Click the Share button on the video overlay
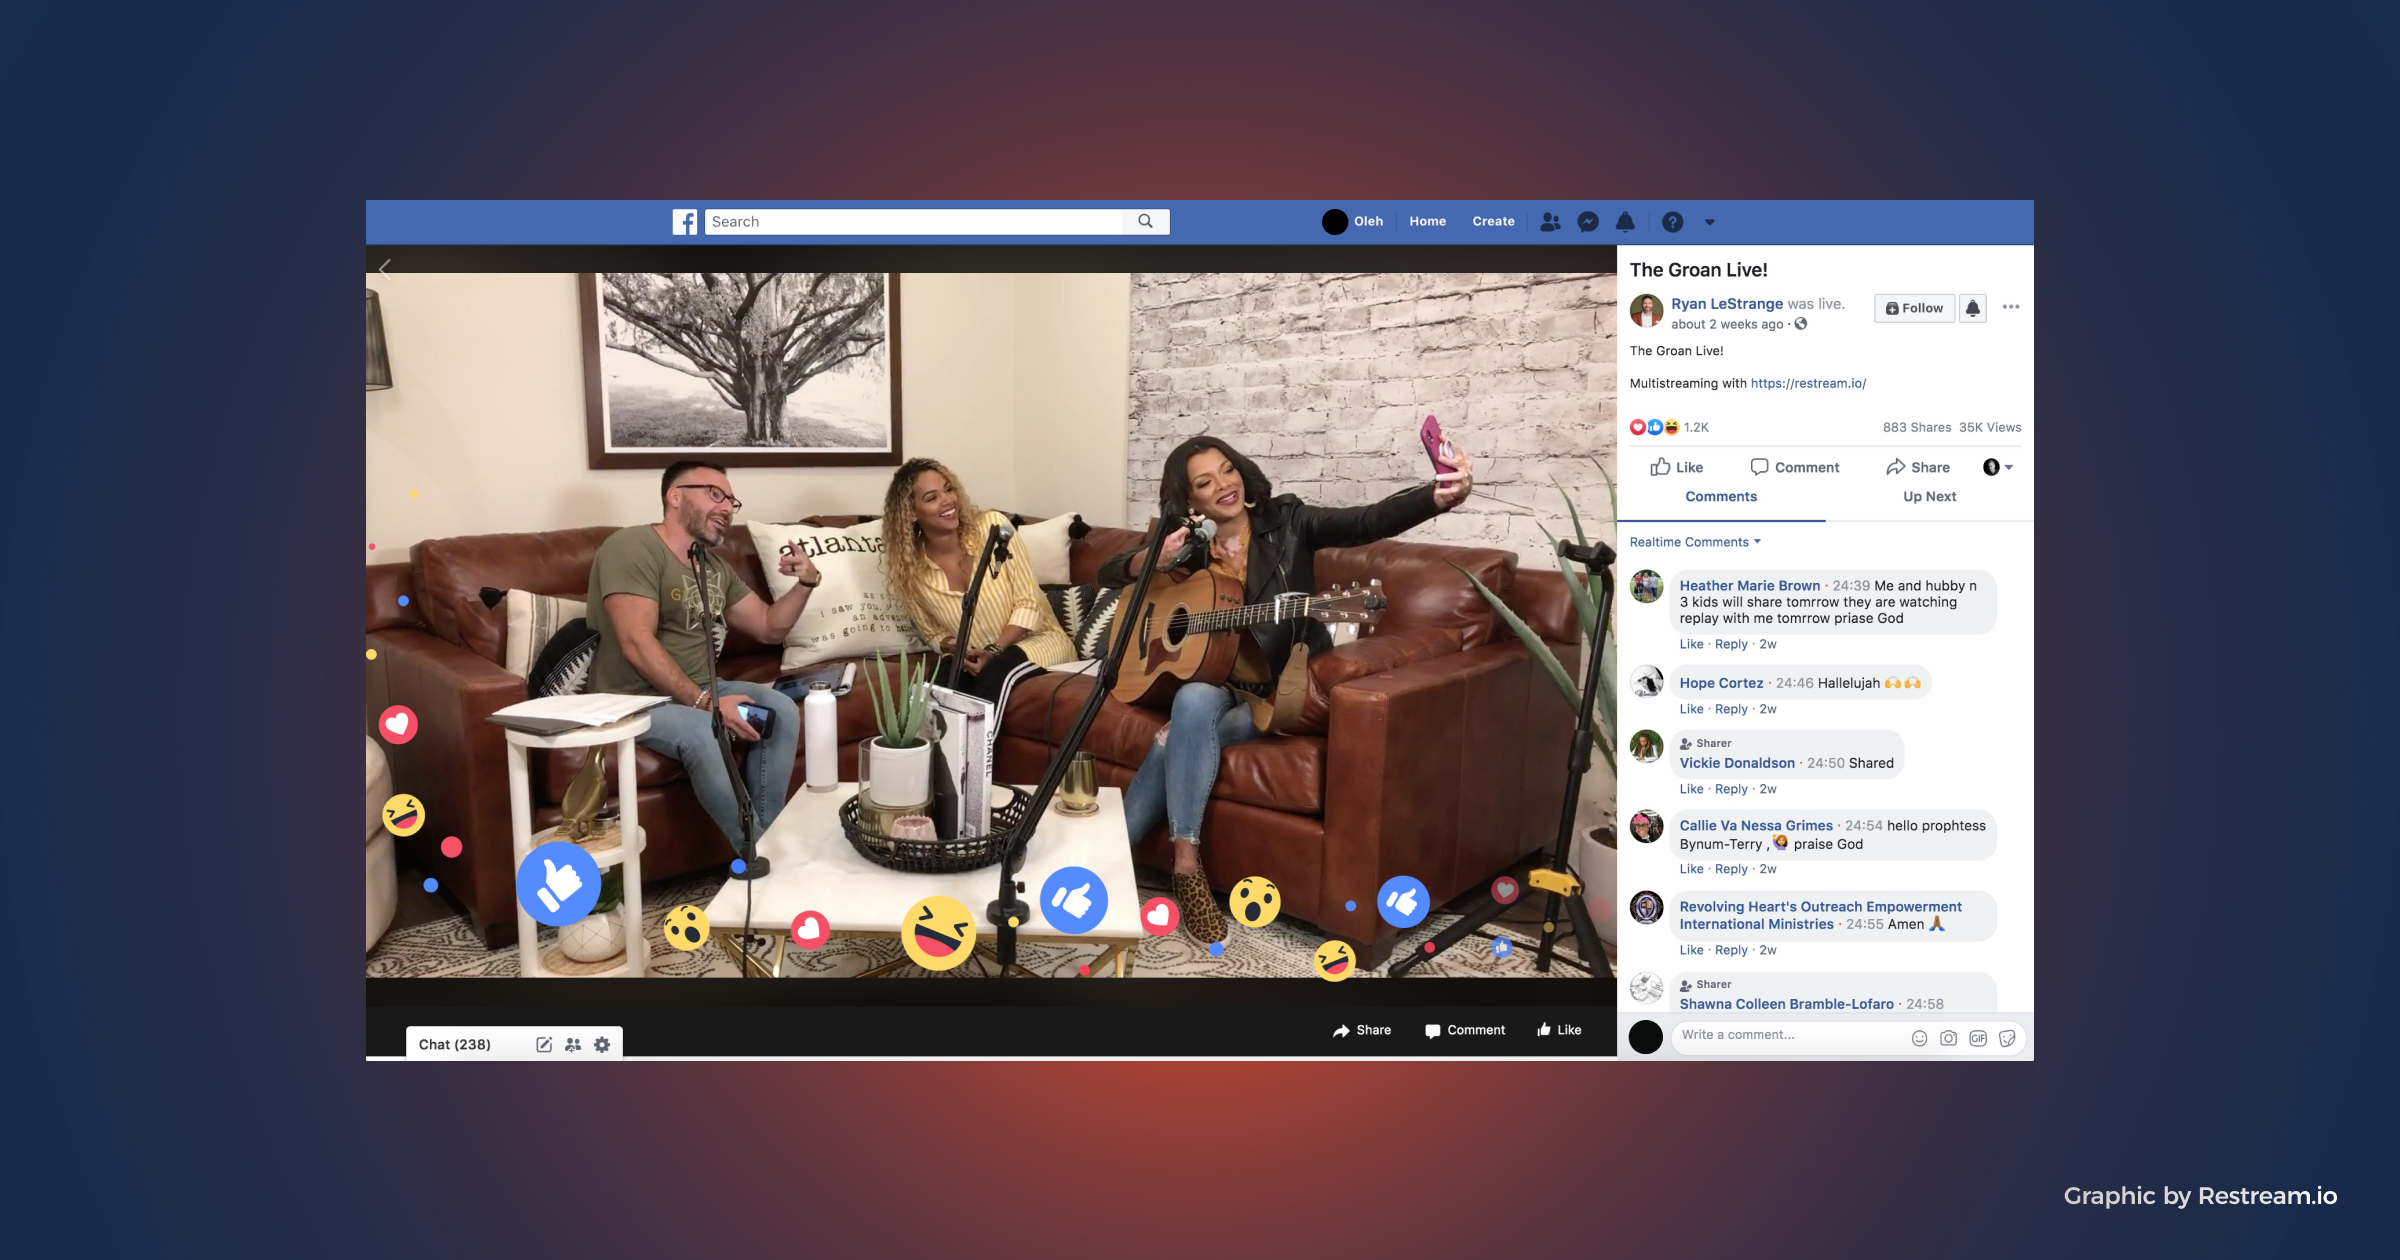 1362,1030
